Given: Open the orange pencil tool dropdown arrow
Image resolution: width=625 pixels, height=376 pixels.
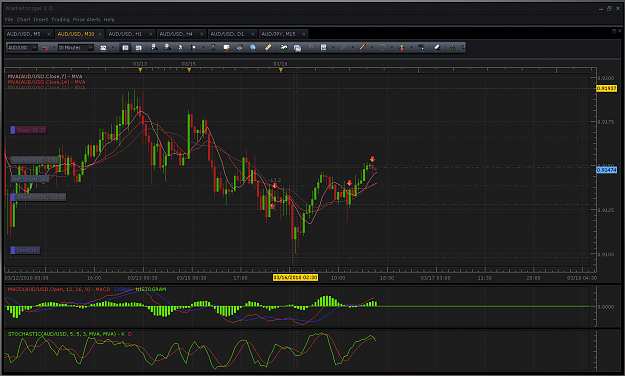Looking at the screenshot, I should click(372, 47).
